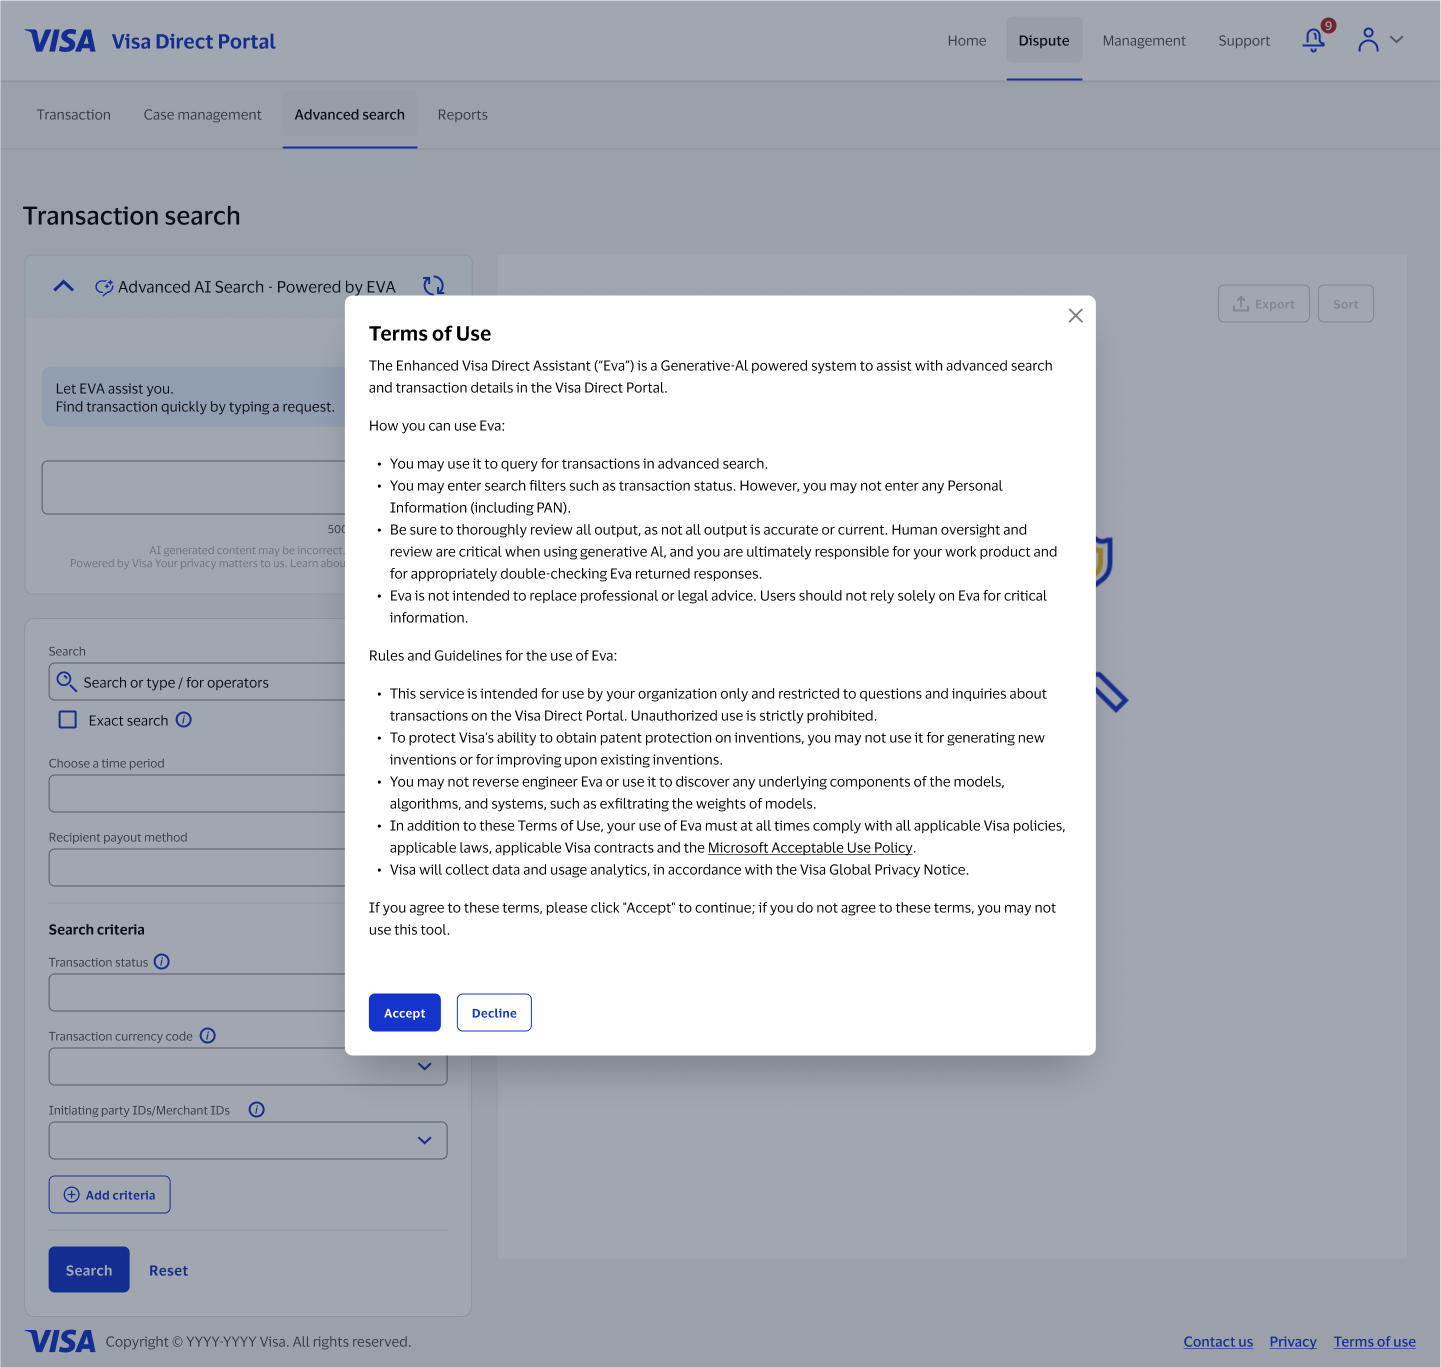Open the notifications bell with 9 alerts

pyautogui.click(x=1313, y=40)
